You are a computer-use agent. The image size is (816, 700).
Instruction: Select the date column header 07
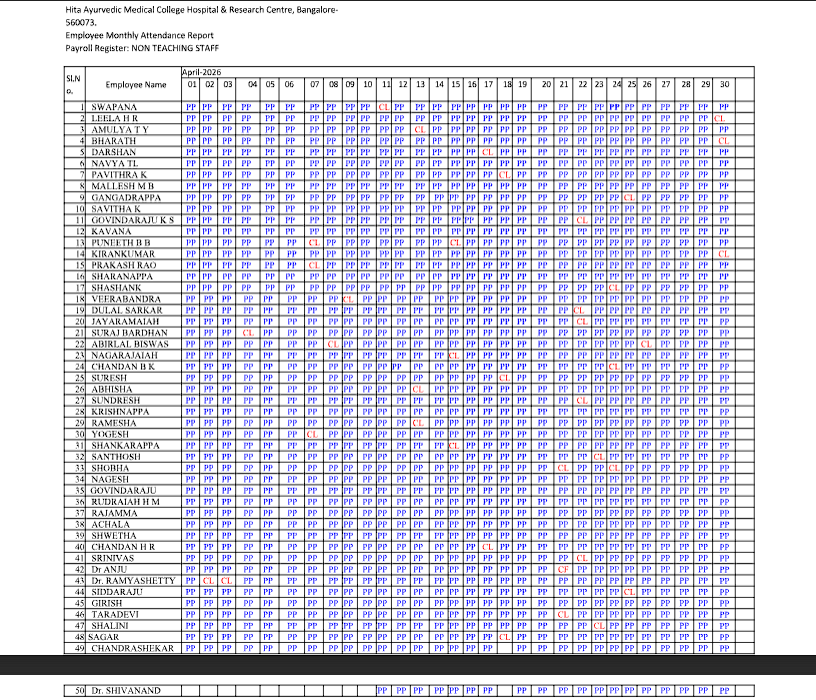(315, 84)
